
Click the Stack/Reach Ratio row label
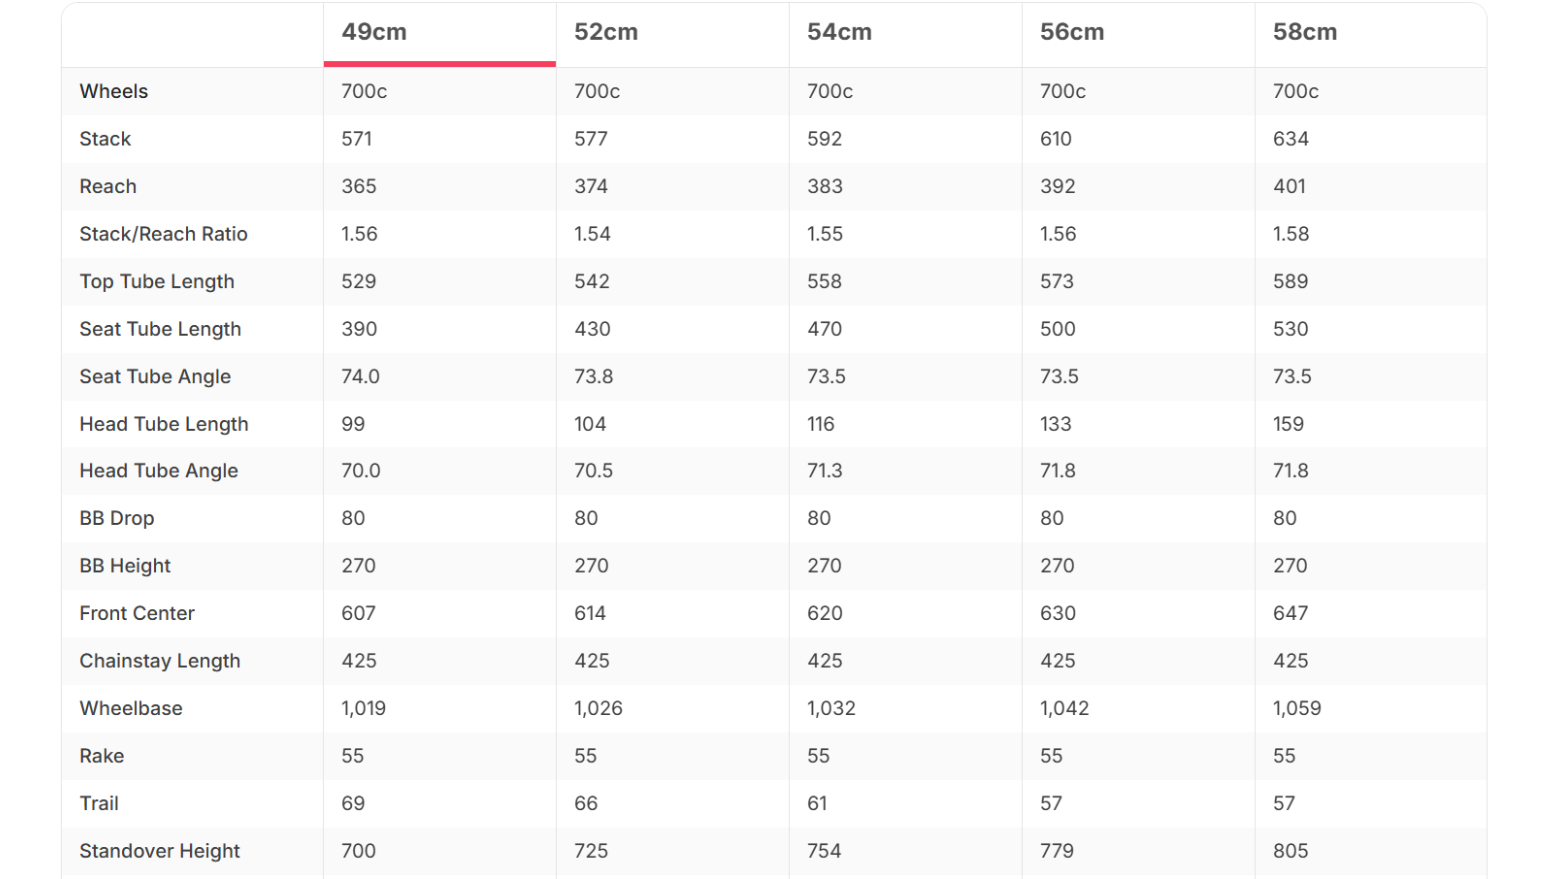(164, 234)
